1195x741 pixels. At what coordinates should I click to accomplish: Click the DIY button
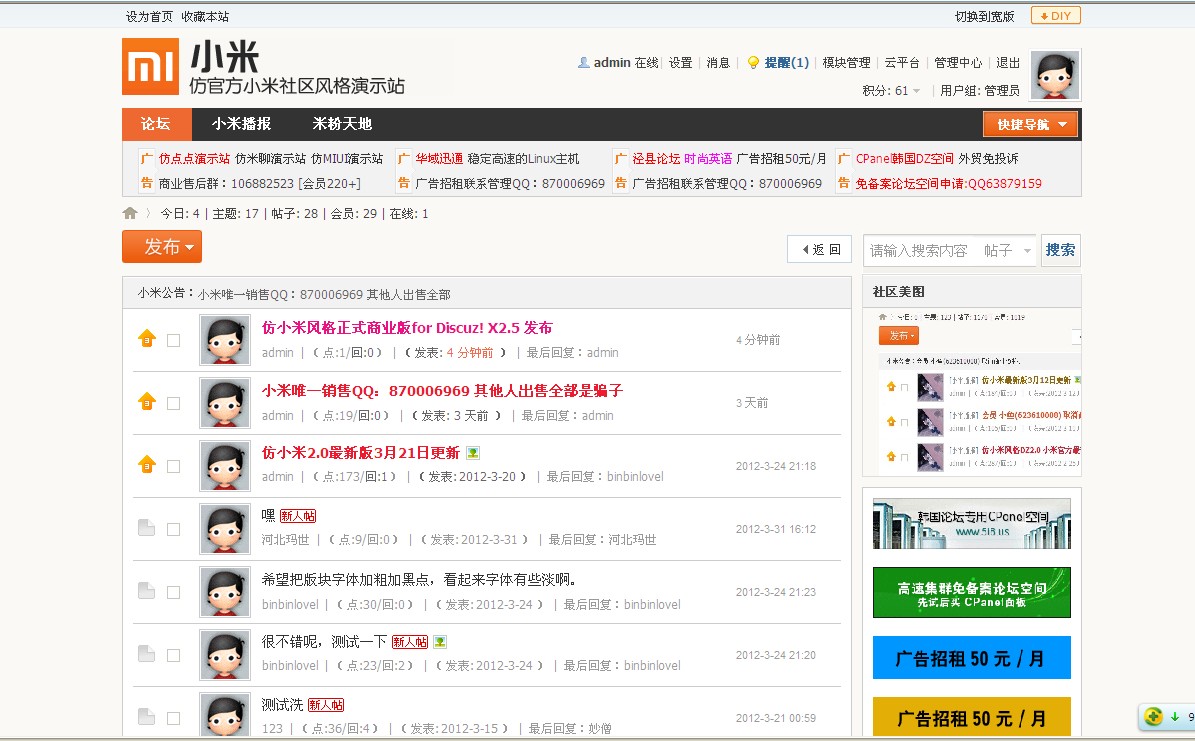(1056, 16)
